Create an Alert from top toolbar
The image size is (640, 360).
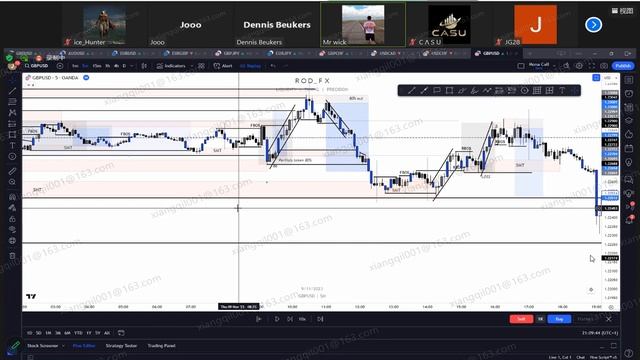pos(223,66)
